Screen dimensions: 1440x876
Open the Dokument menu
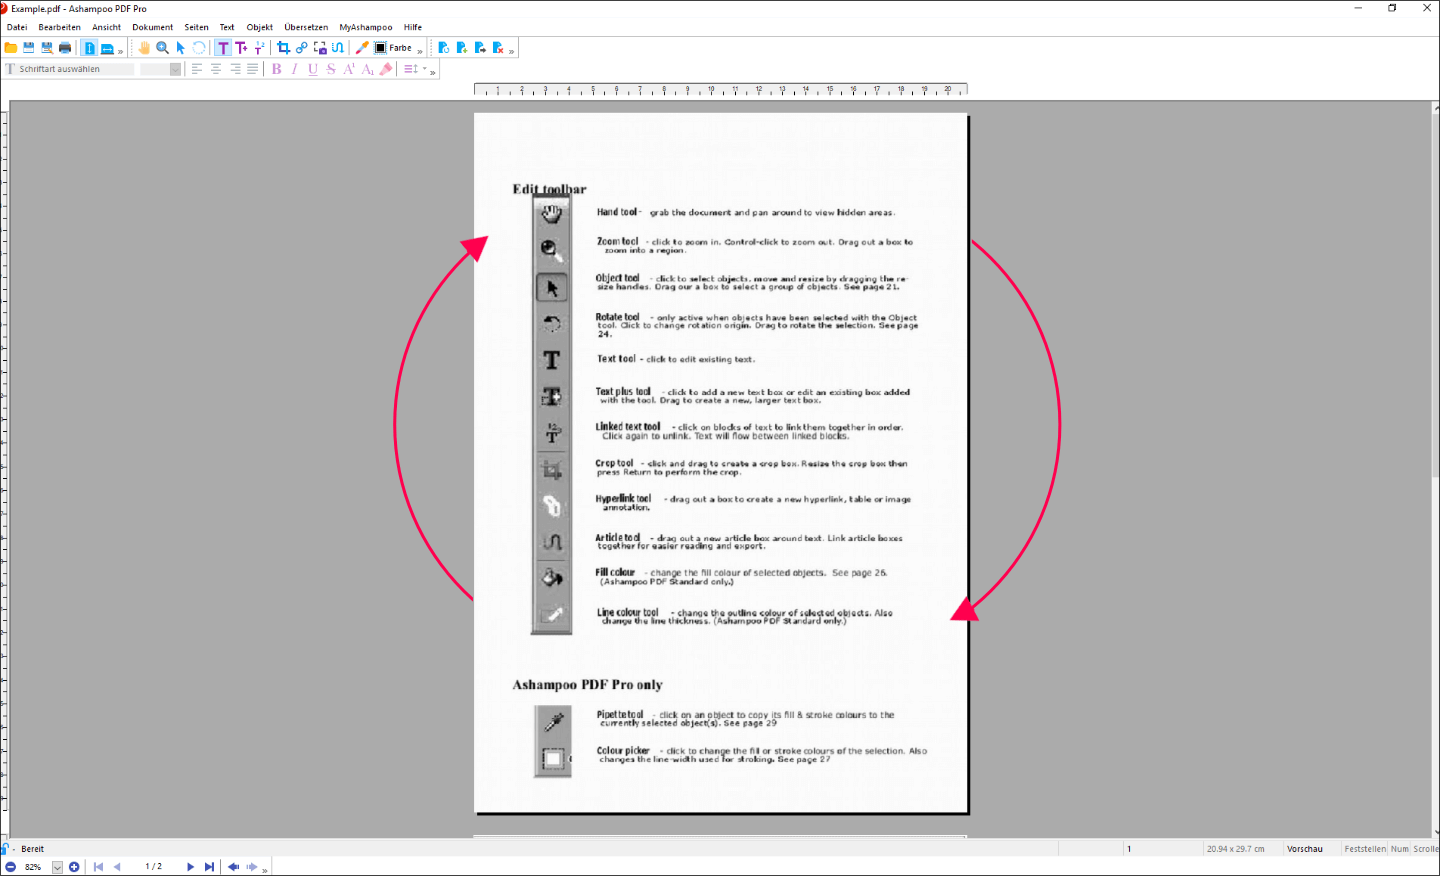click(152, 27)
